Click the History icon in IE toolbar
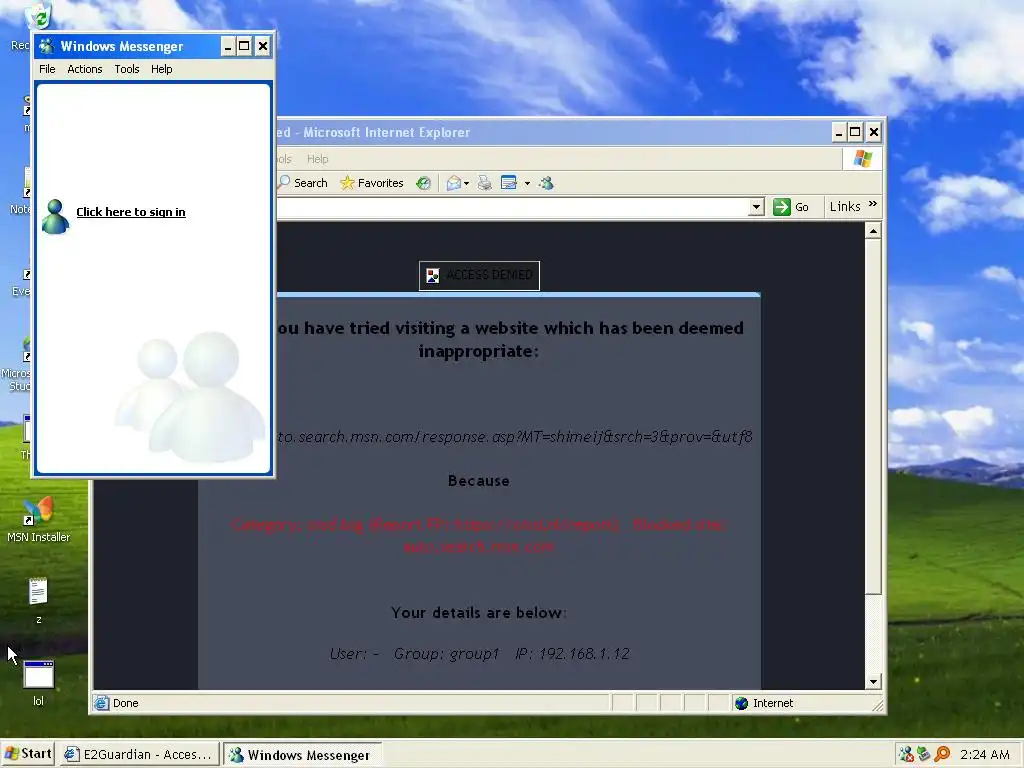Image resolution: width=1024 pixels, height=768 pixels. pyautogui.click(x=423, y=183)
